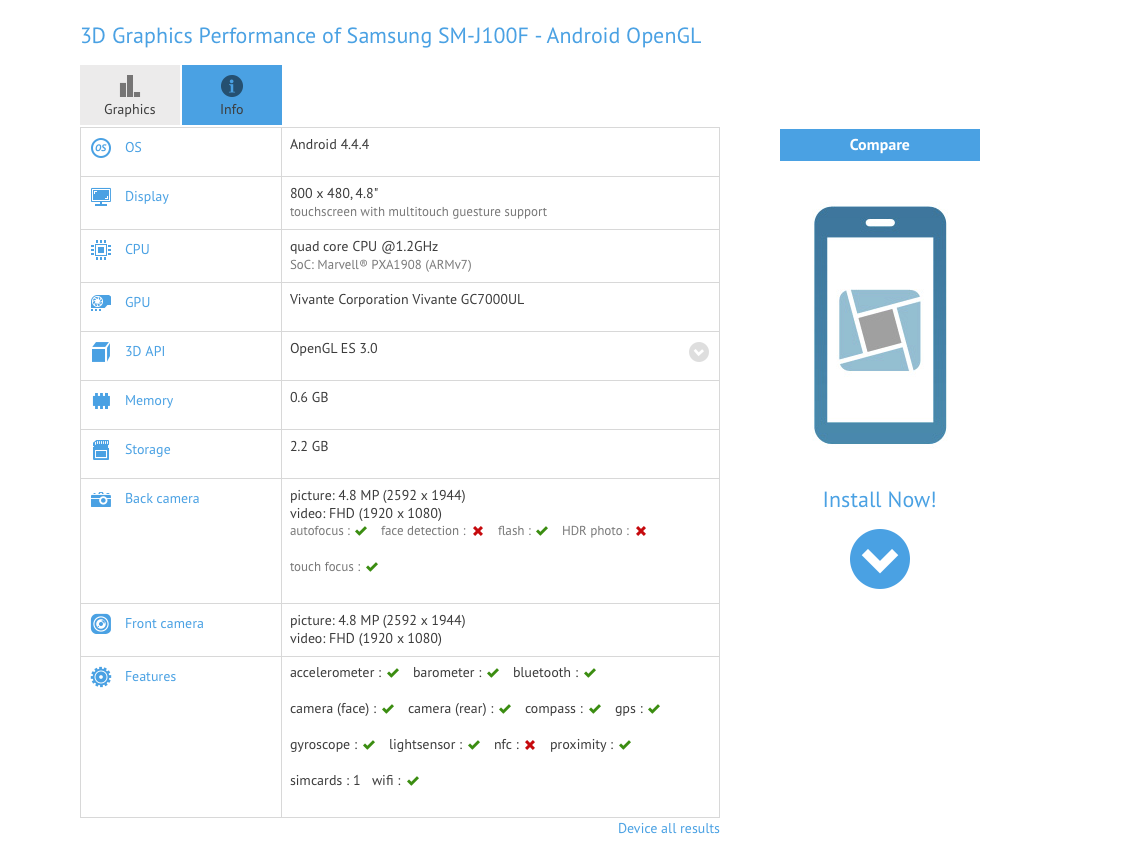Image resolution: width=1135 pixels, height=851 pixels.
Task: Click the Storage SD card icon
Action: (101, 450)
